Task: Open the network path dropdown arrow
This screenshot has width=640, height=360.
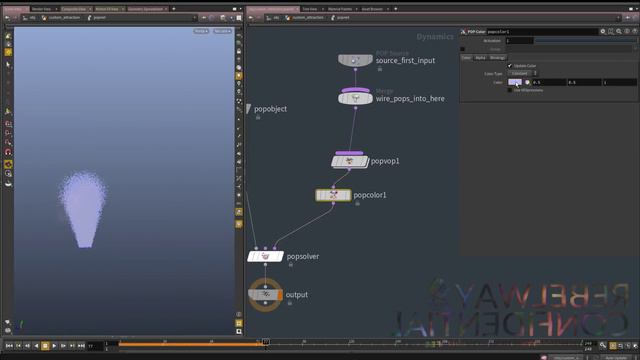Action: pyautogui.click(x=618, y=18)
